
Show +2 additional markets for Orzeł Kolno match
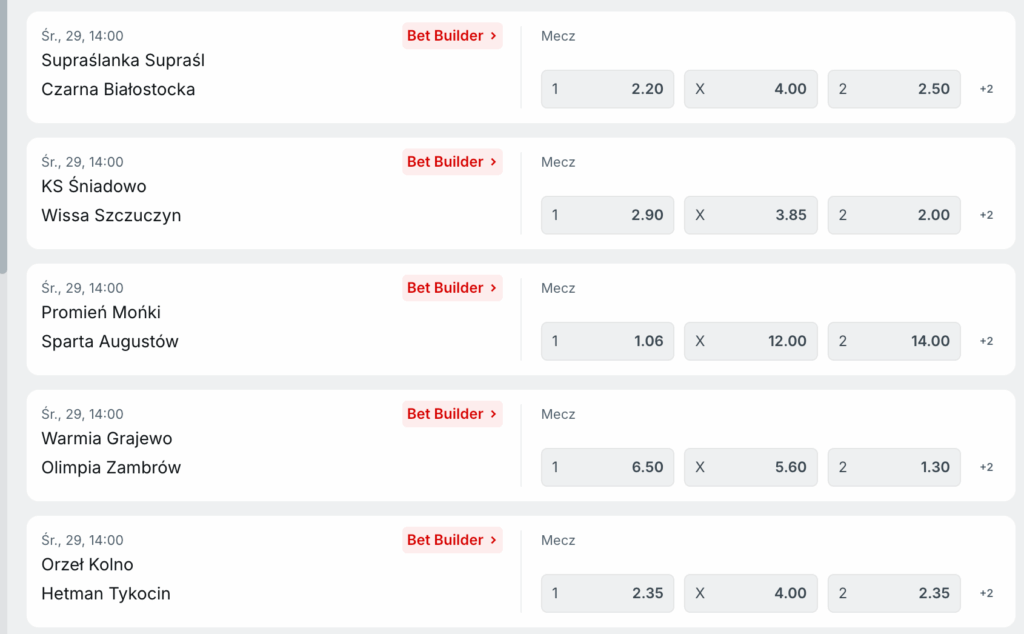point(986,593)
